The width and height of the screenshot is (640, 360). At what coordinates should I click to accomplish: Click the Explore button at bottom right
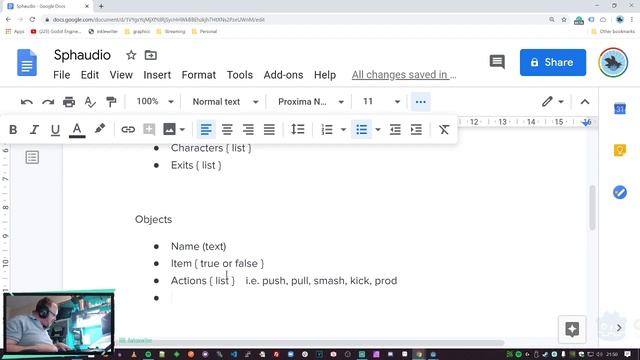pos(572,329)
